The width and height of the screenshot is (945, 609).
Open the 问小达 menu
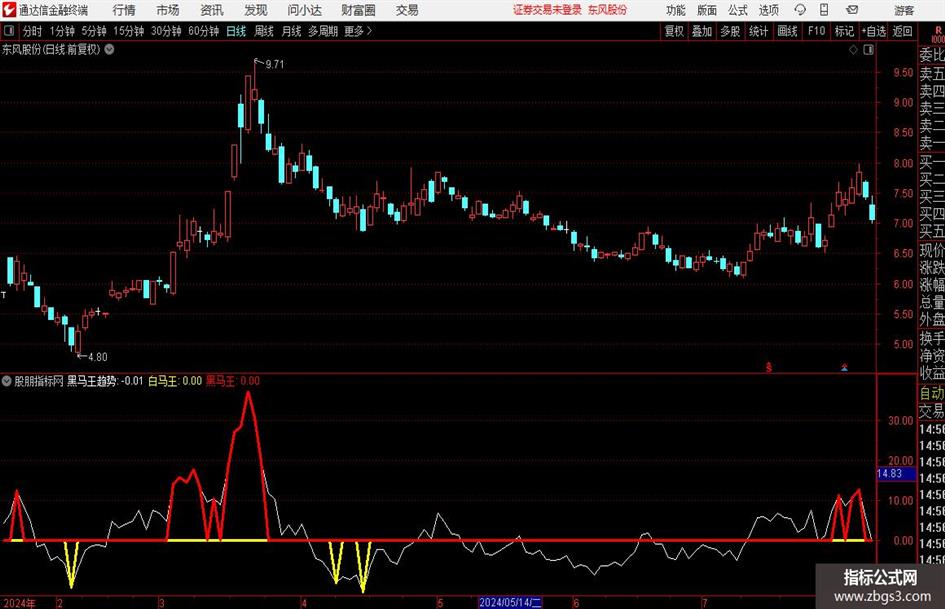coord(304,10)
